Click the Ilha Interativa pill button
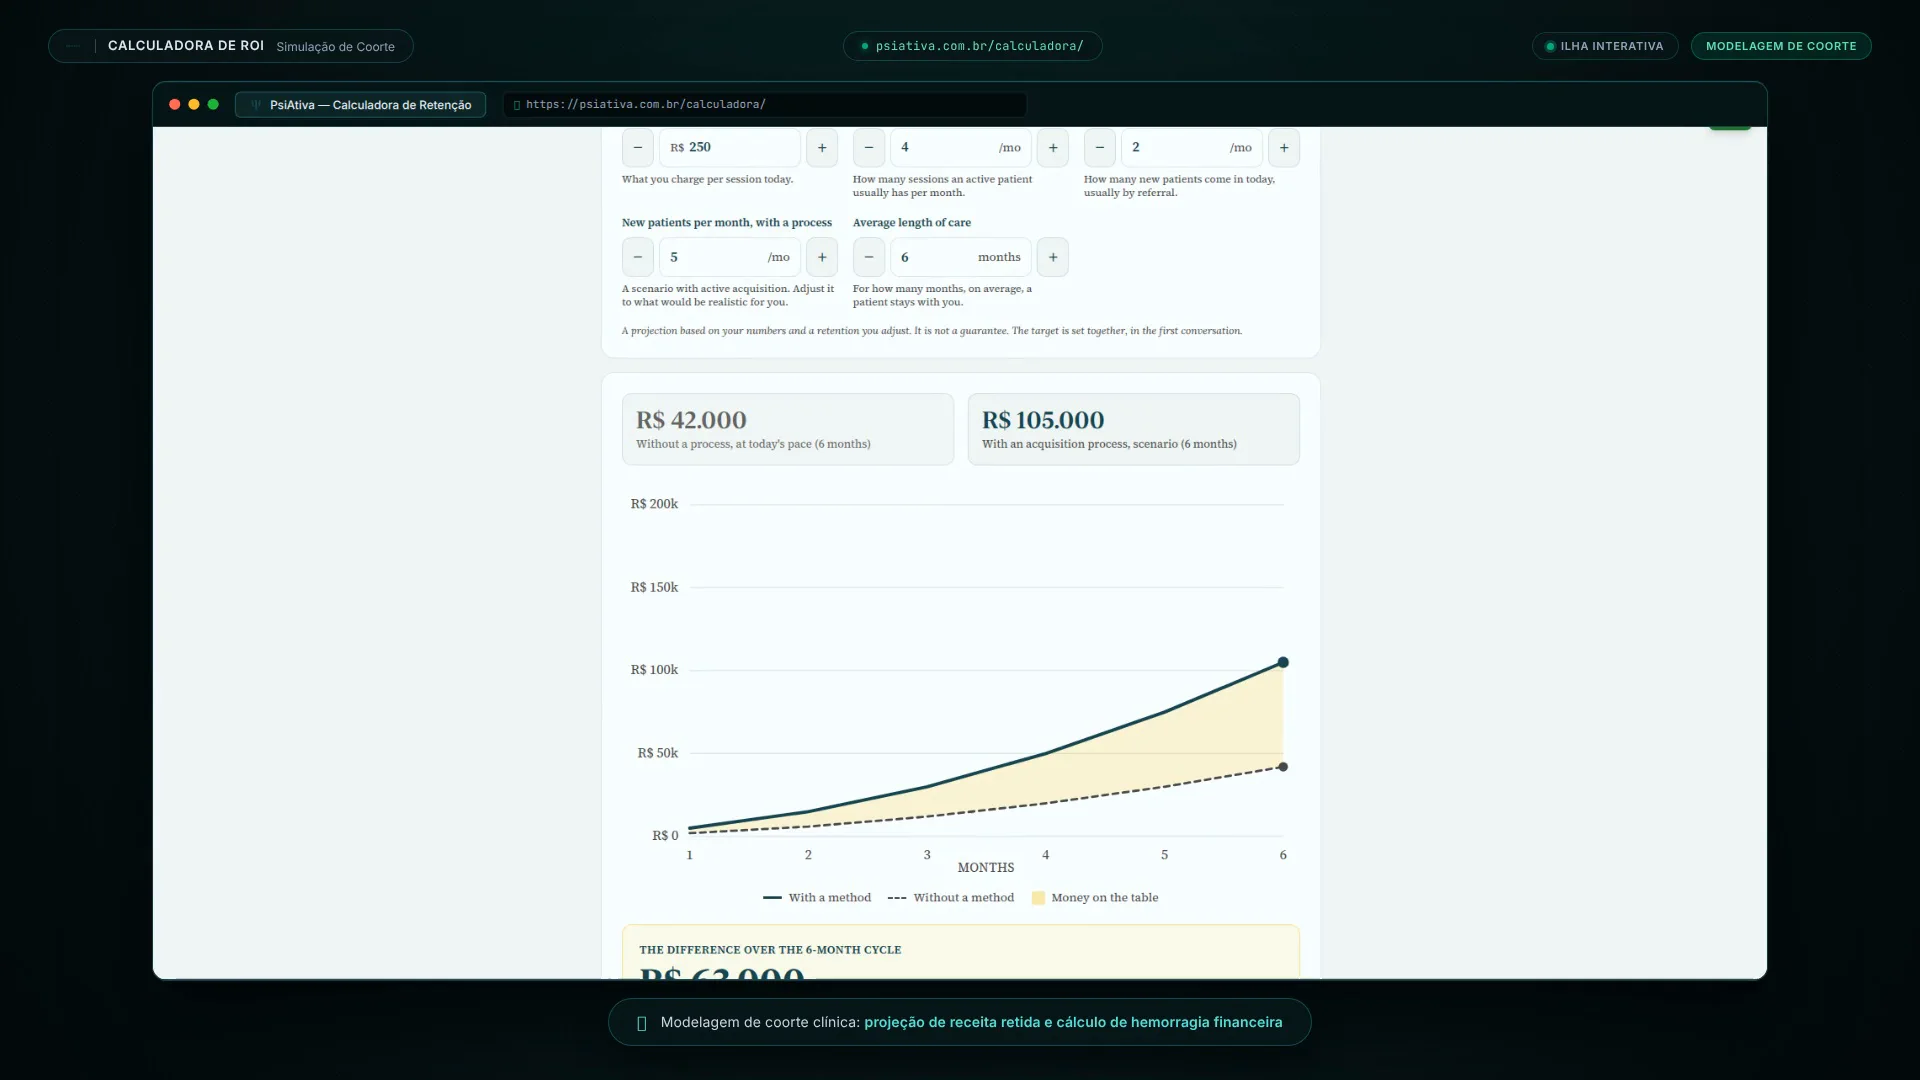The image size is (1920, 1080). (1605, 46)
